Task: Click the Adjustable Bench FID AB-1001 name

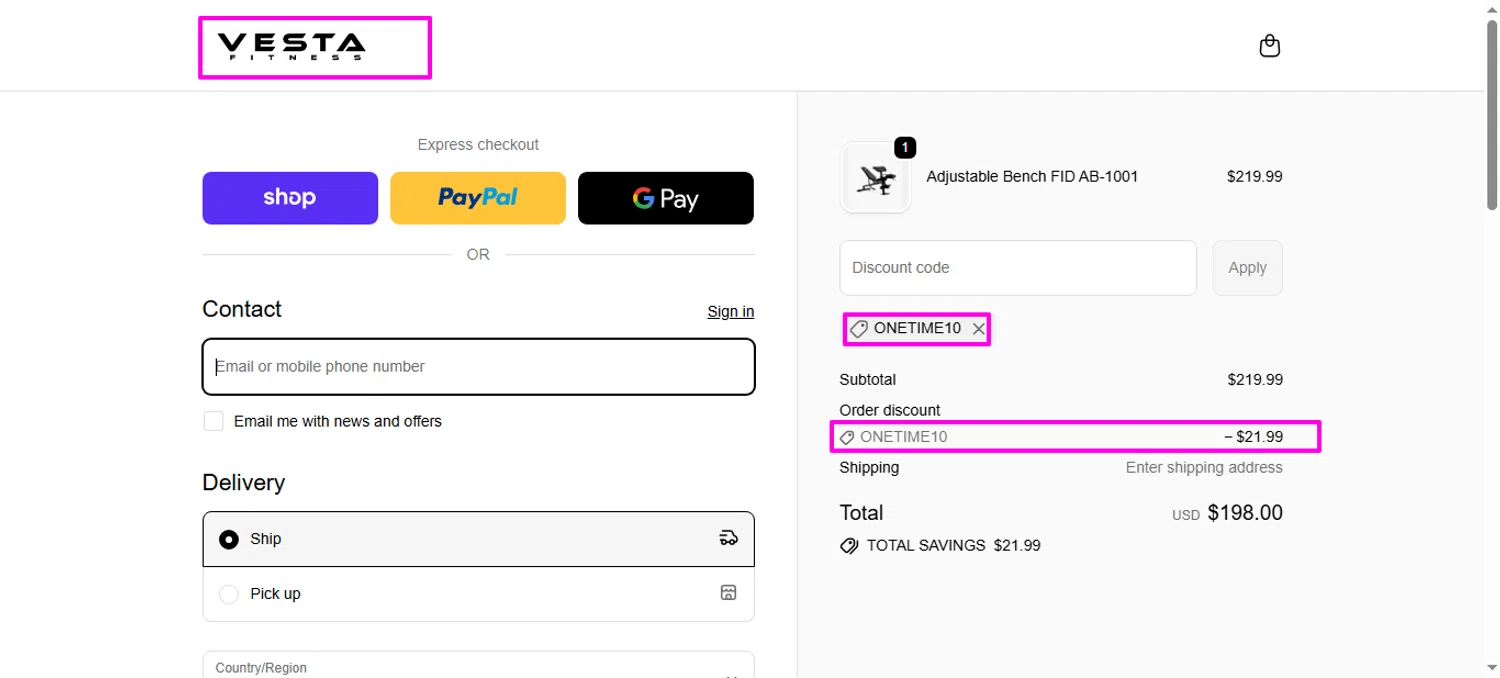Action: click(1032, 176)
